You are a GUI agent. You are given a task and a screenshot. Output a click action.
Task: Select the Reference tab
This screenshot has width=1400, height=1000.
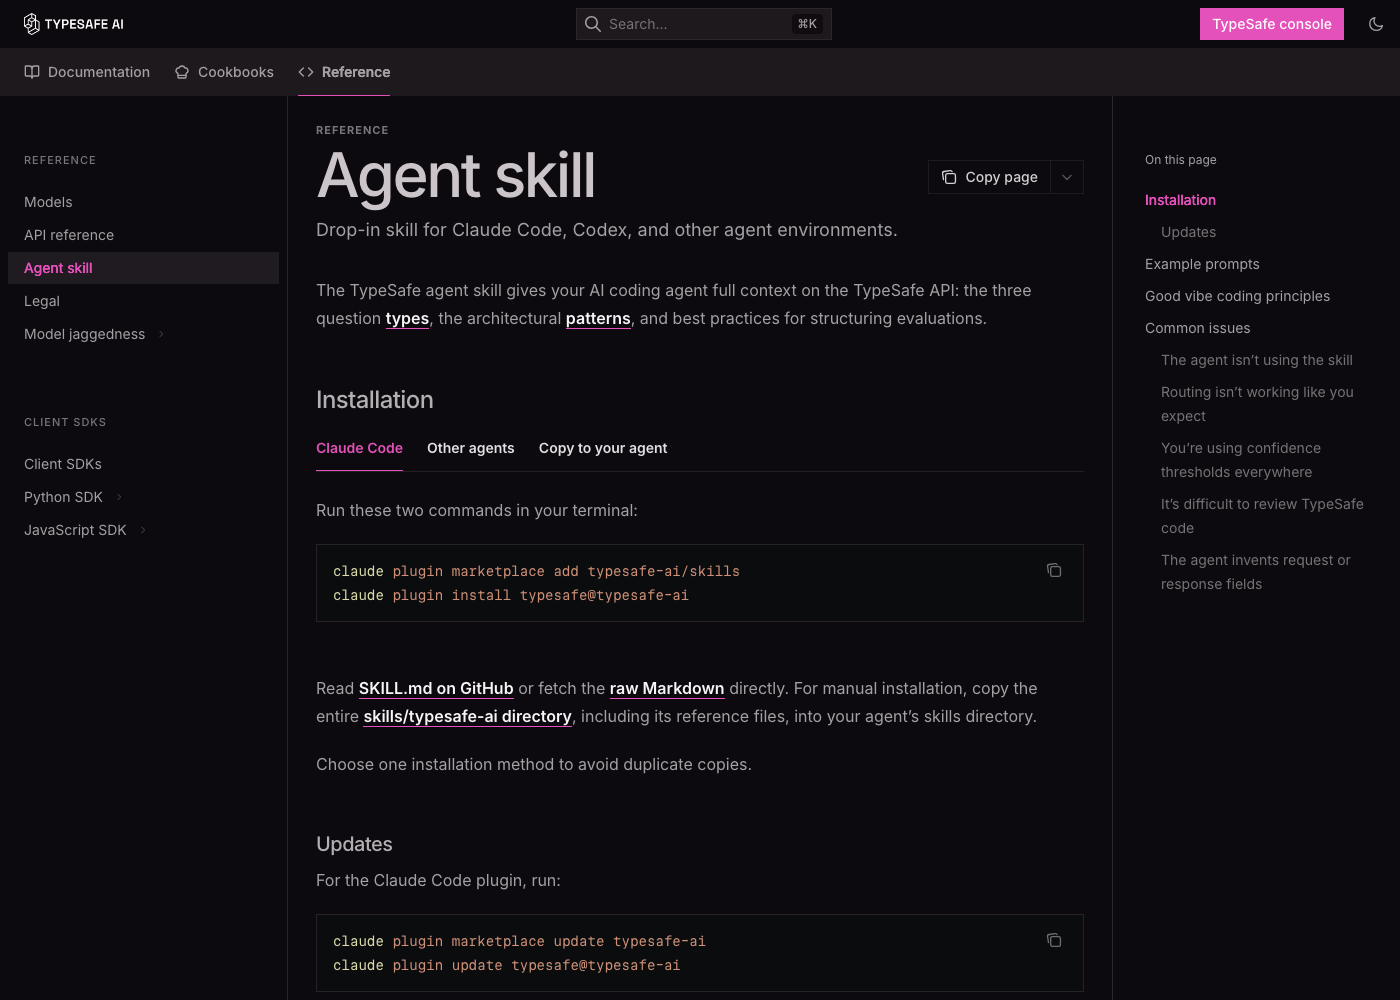(x=344, y=72)
